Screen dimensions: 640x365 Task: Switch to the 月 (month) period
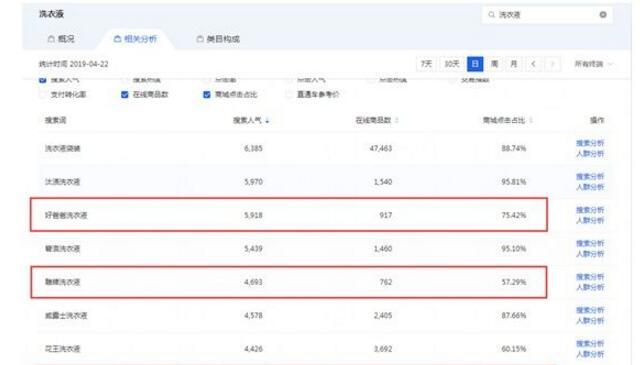(x=514, y=64)
